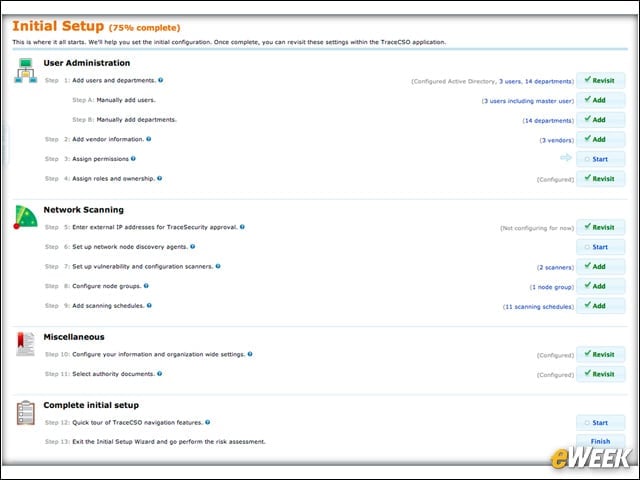Click Add button for manually add departments

point(600,120)
